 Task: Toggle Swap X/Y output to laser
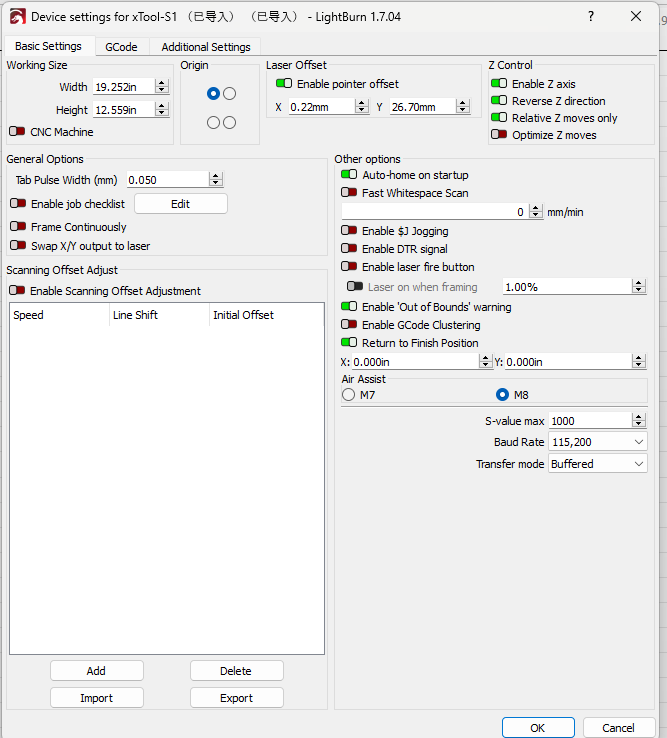(18, 245)
